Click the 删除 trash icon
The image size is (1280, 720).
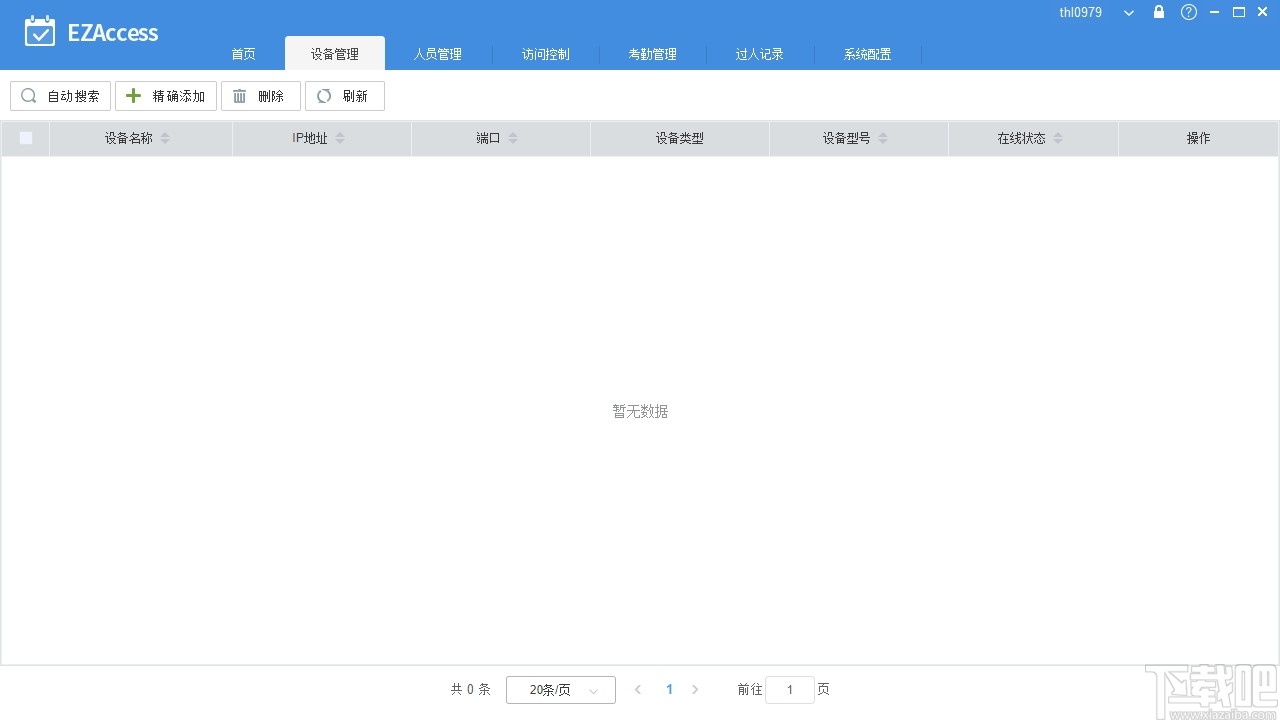pyautogui.click(x=239, y=95)
